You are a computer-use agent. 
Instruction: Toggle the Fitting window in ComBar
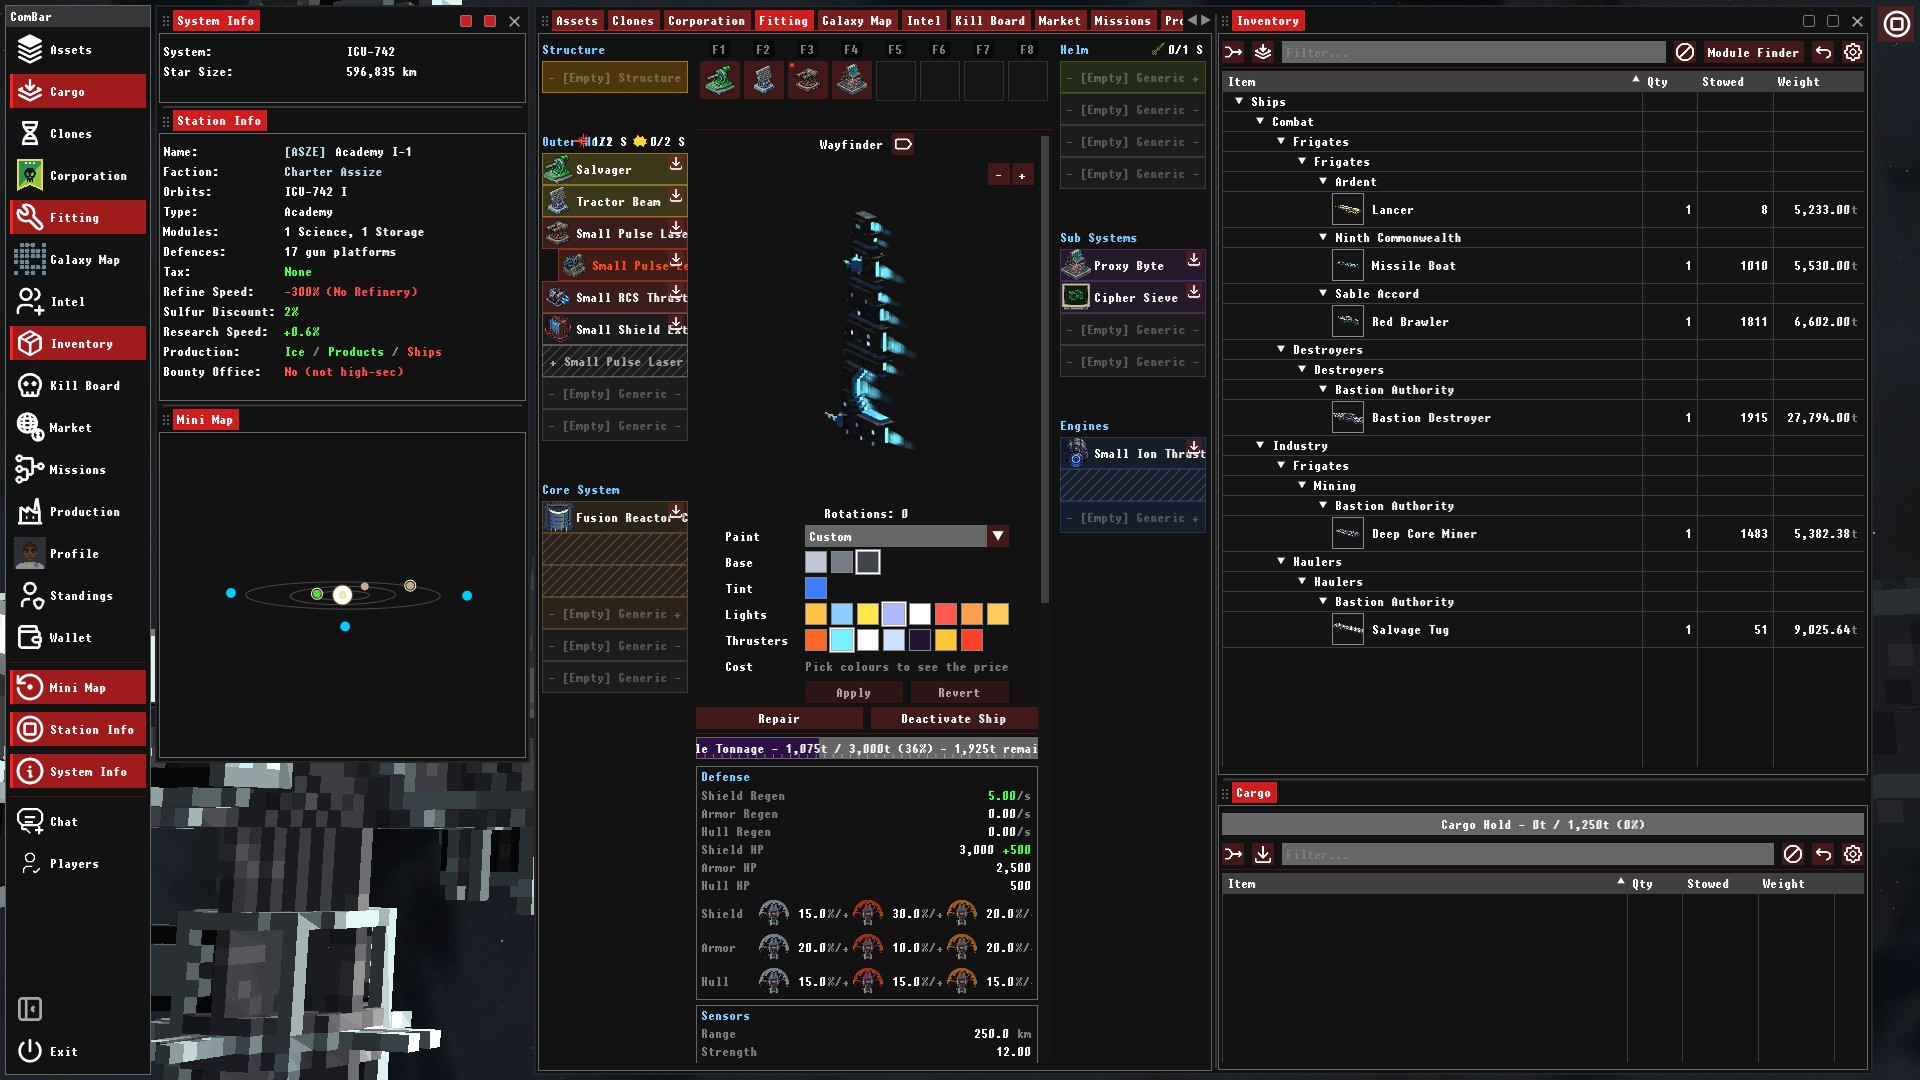pyautogui.click(x=78, y=217)
